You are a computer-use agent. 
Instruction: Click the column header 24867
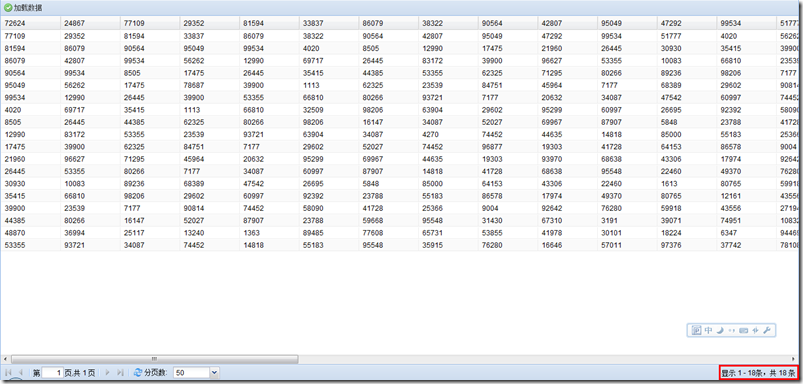point(90,24)
